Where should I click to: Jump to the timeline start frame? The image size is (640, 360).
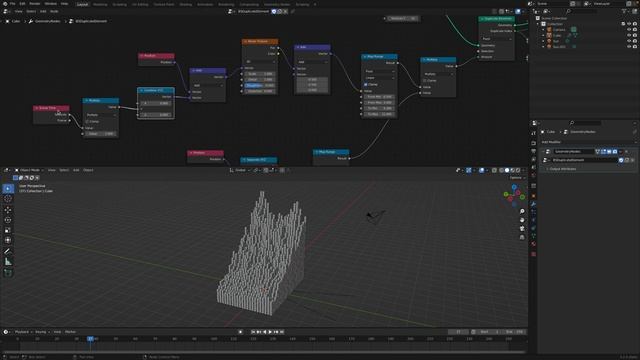pyautogui.click(x=253, y=332)
